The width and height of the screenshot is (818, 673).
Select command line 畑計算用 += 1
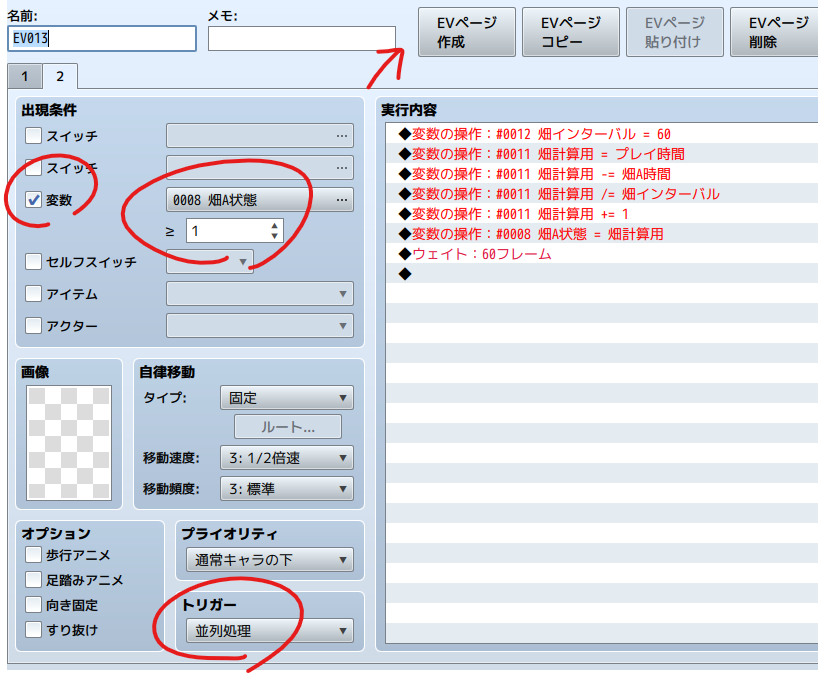tap(602, 214)
